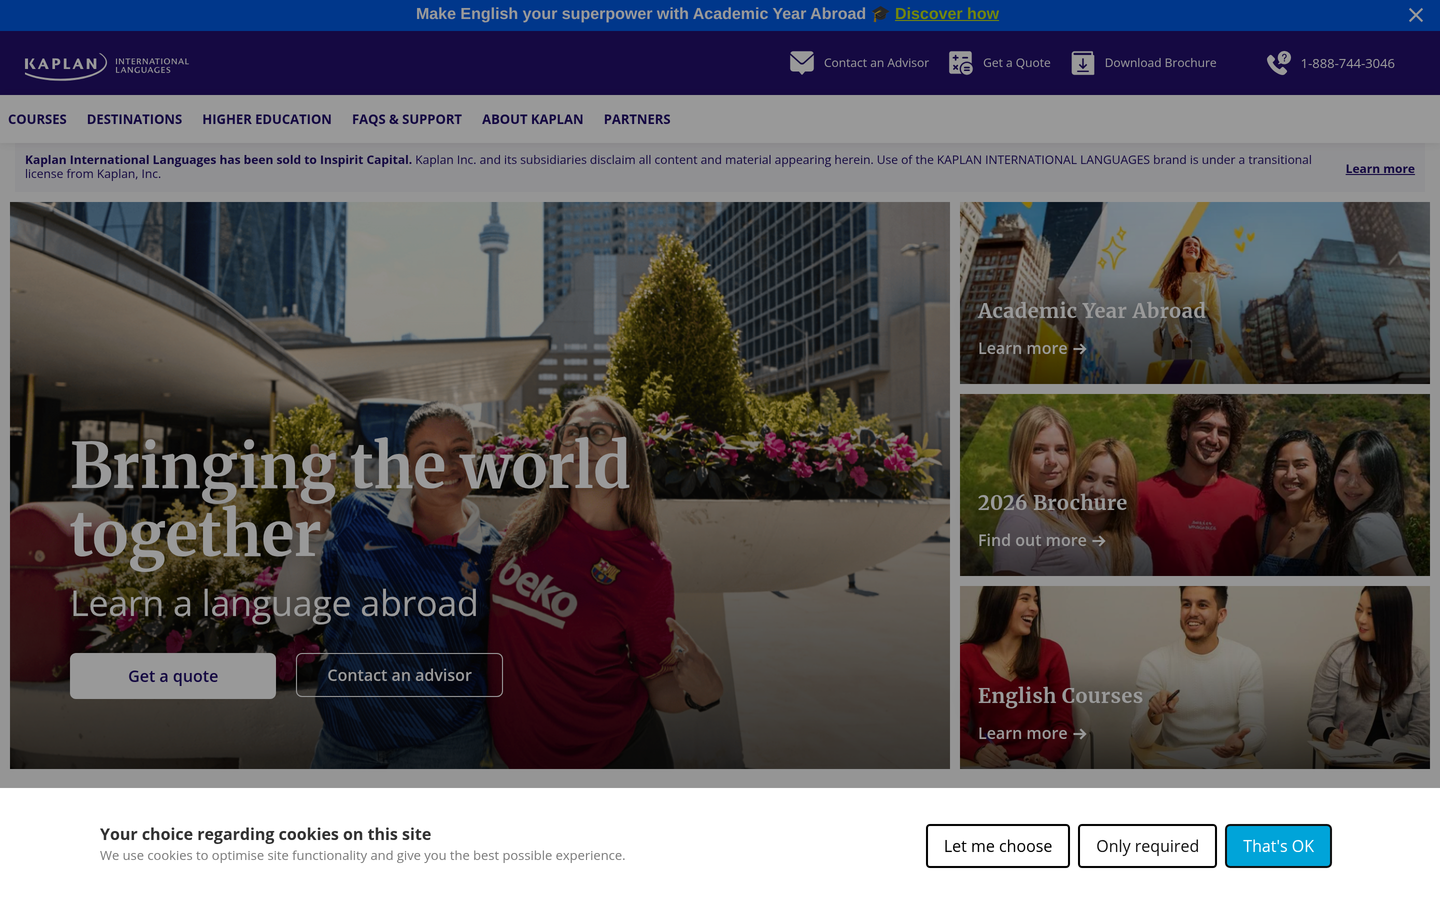
Task: Click the Let me choose cookie button
Action: click(998, 846)
